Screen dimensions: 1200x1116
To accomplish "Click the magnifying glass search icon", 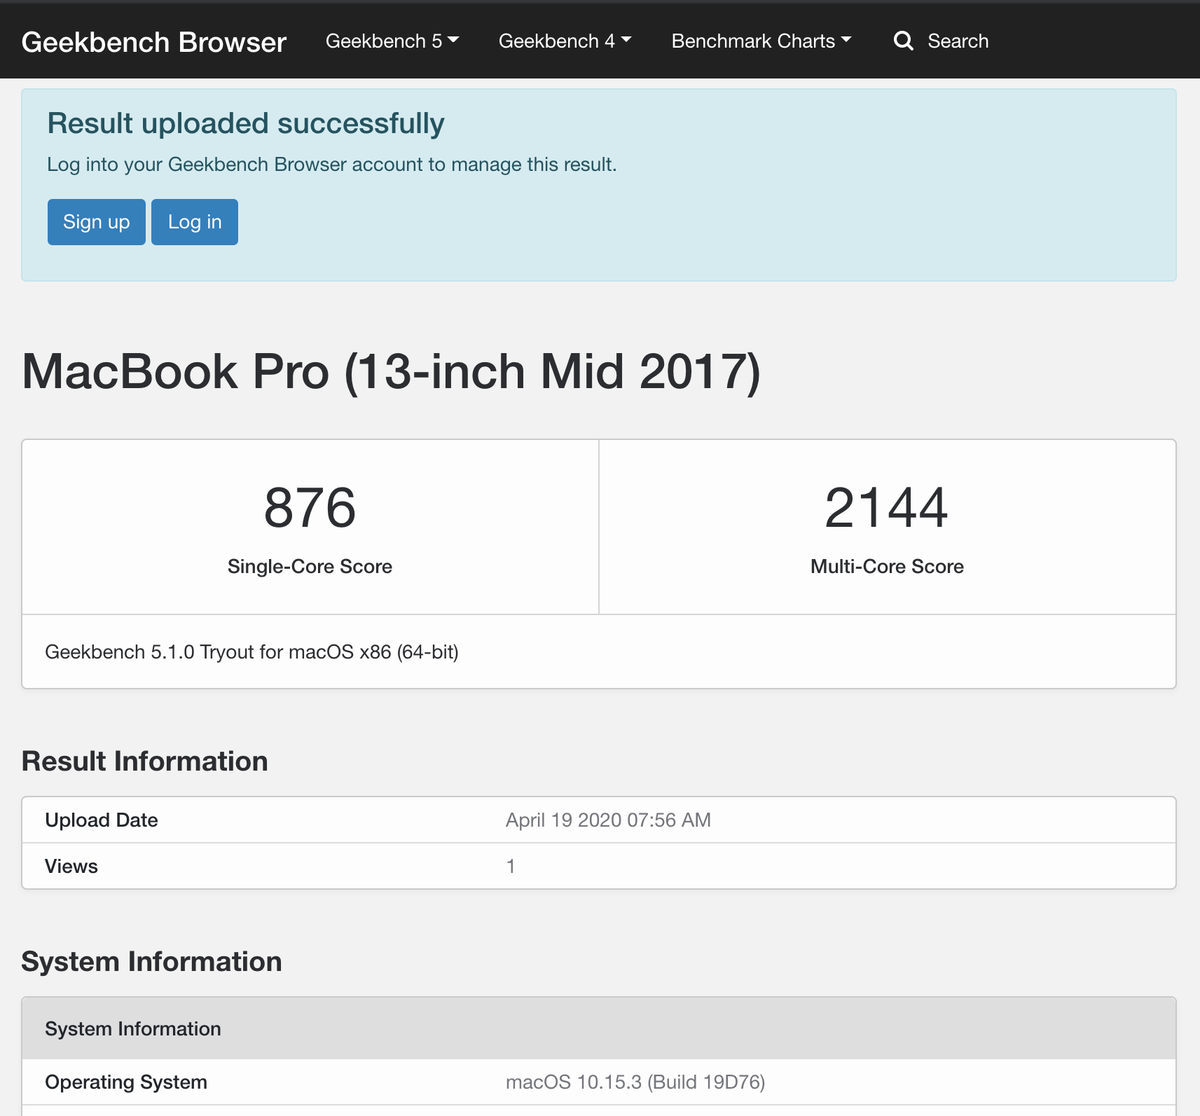I will (904, 41).
